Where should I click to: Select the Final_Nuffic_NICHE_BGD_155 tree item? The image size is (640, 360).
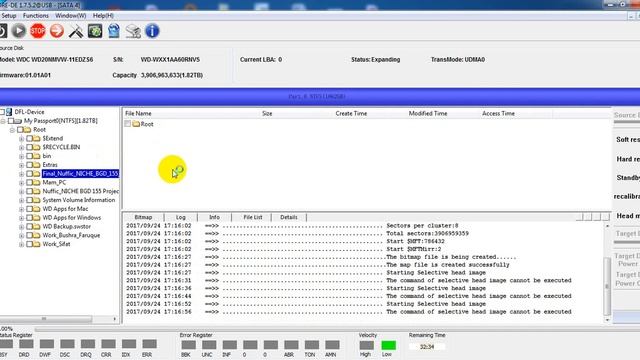[80, 174]
